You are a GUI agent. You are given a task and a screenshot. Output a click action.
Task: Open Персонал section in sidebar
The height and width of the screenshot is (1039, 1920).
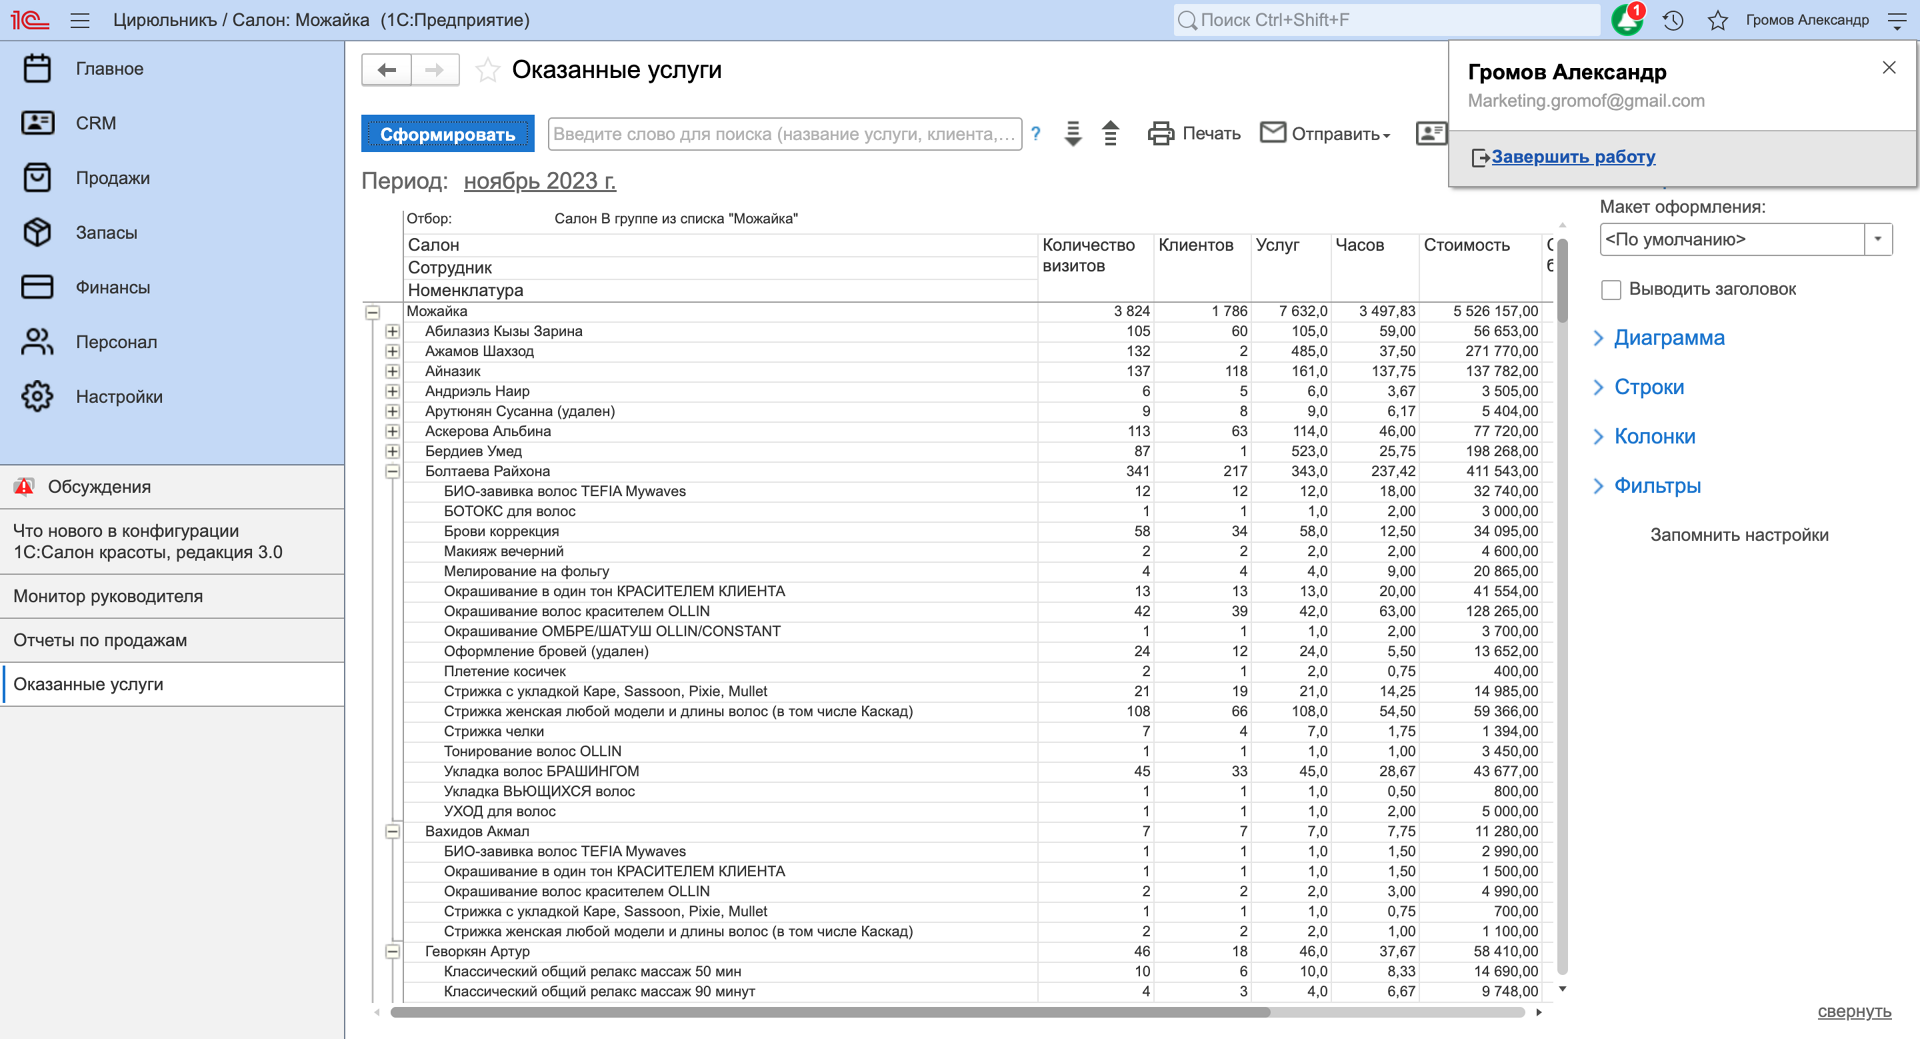[172, 342]
